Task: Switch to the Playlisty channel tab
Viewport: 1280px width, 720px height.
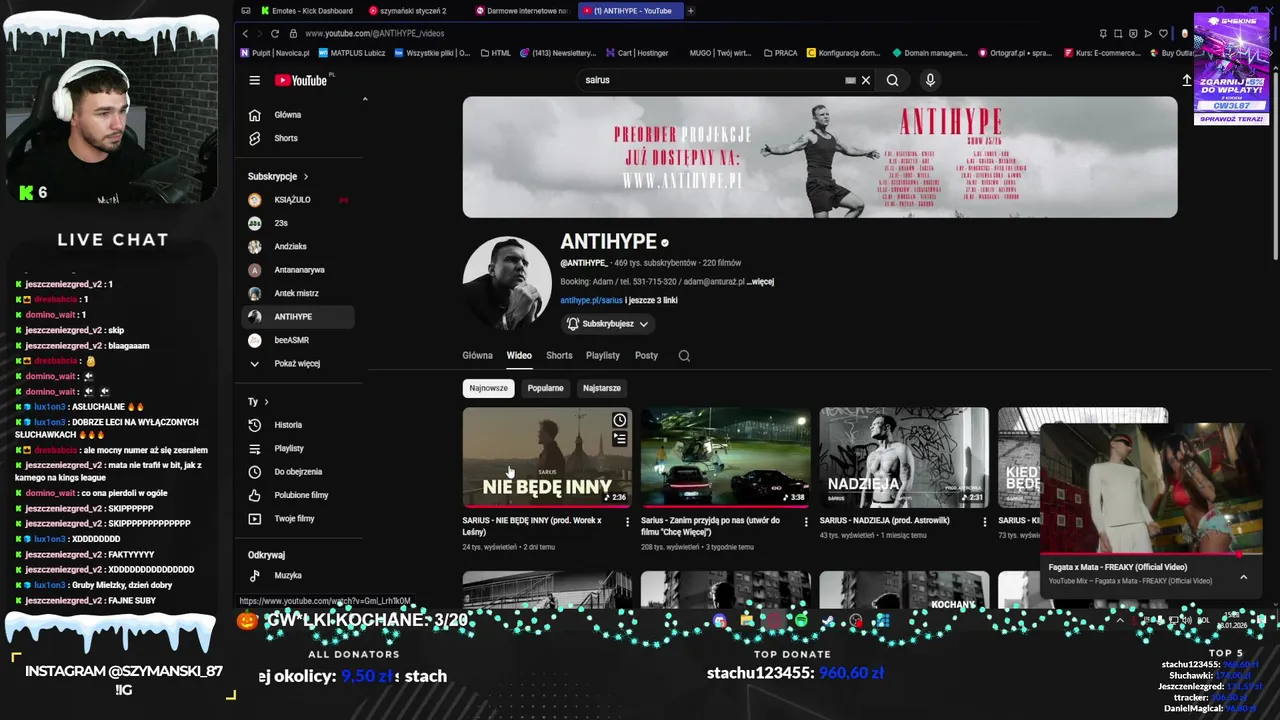Action: (603, 355)
